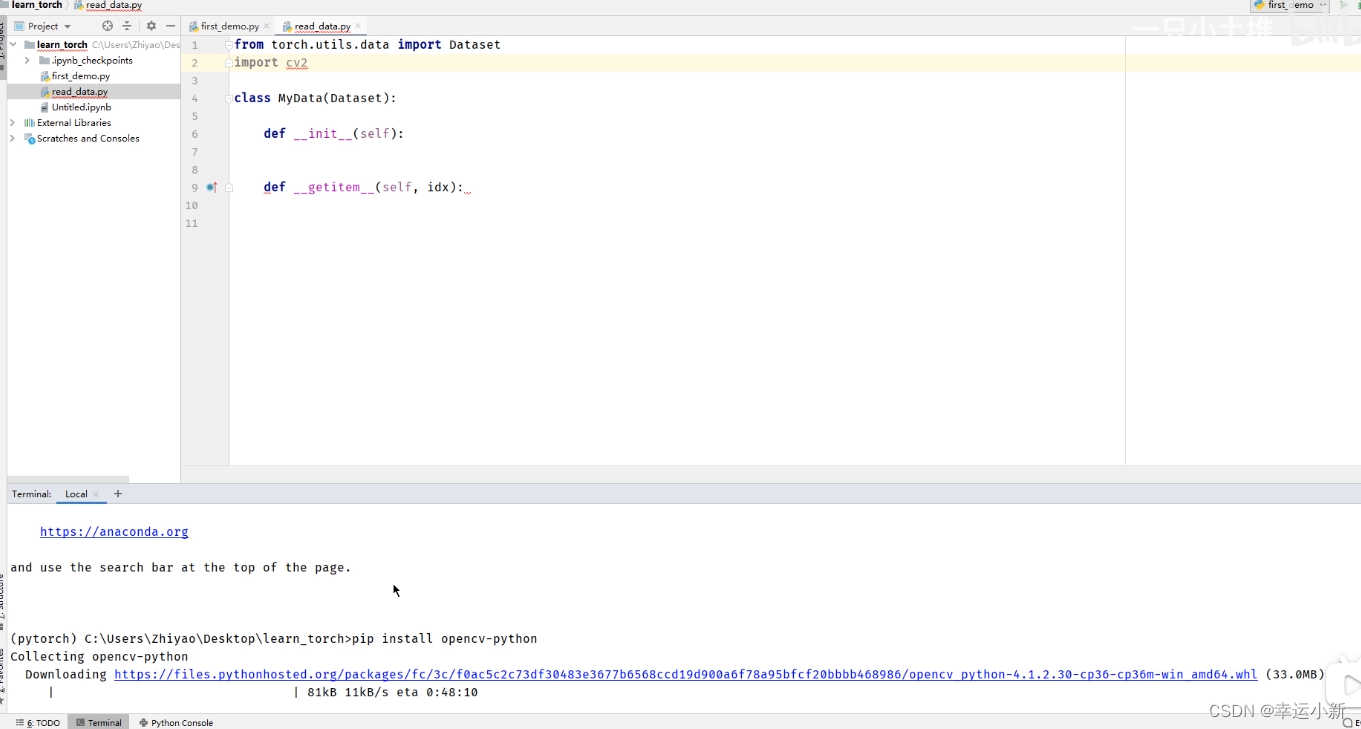Click line number 11 in gutter

pos(191,224)
